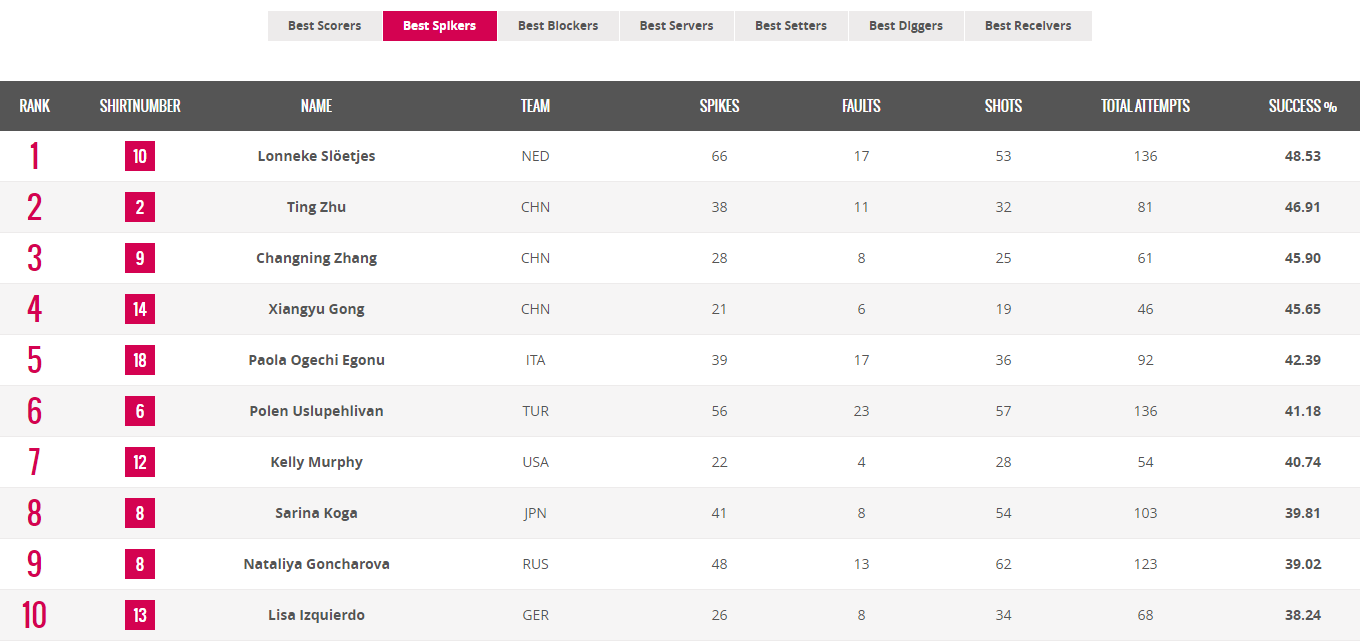
Task: Click shirt number badge 9
Action: 140,258
